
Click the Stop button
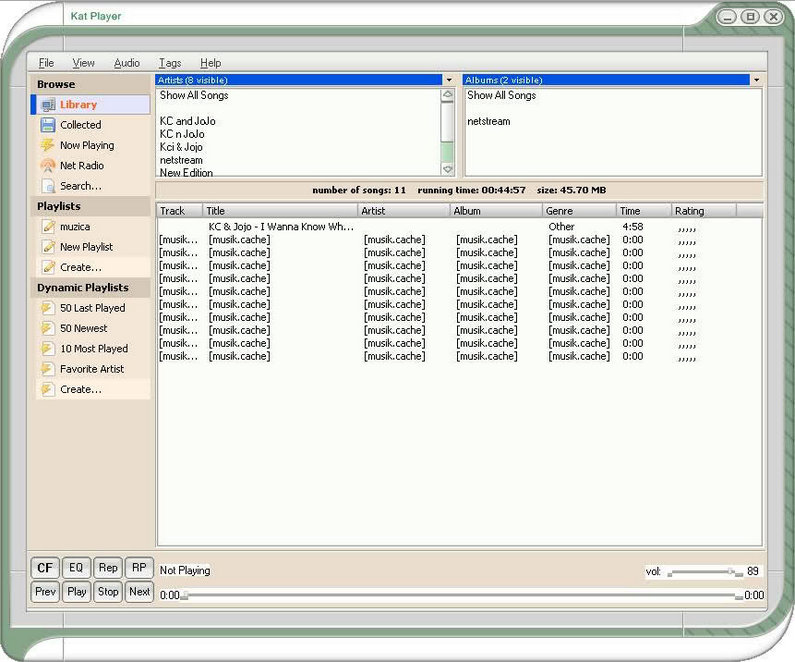107,592
